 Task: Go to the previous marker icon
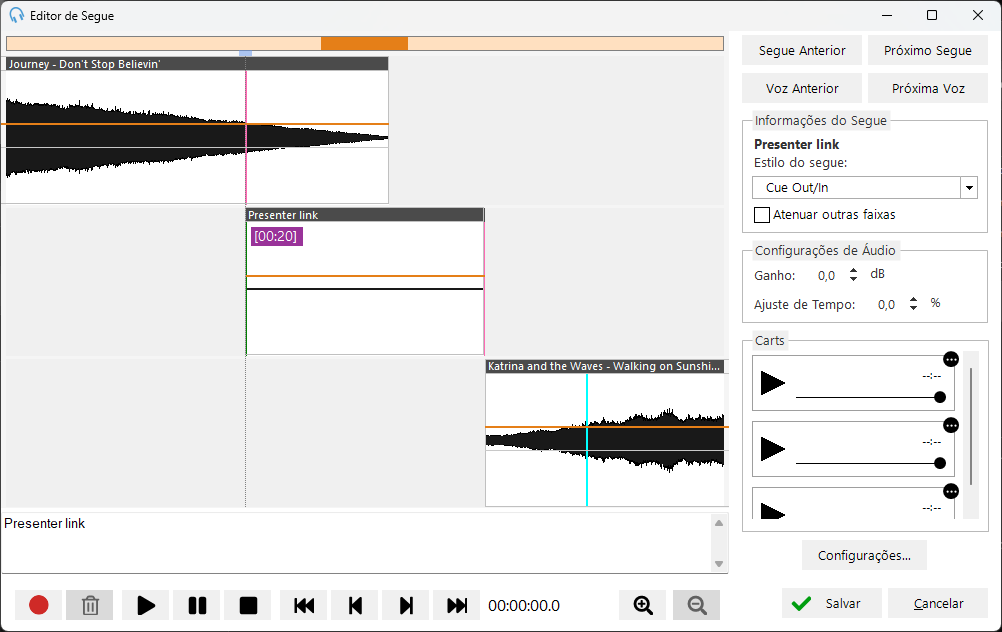(355, 605)
